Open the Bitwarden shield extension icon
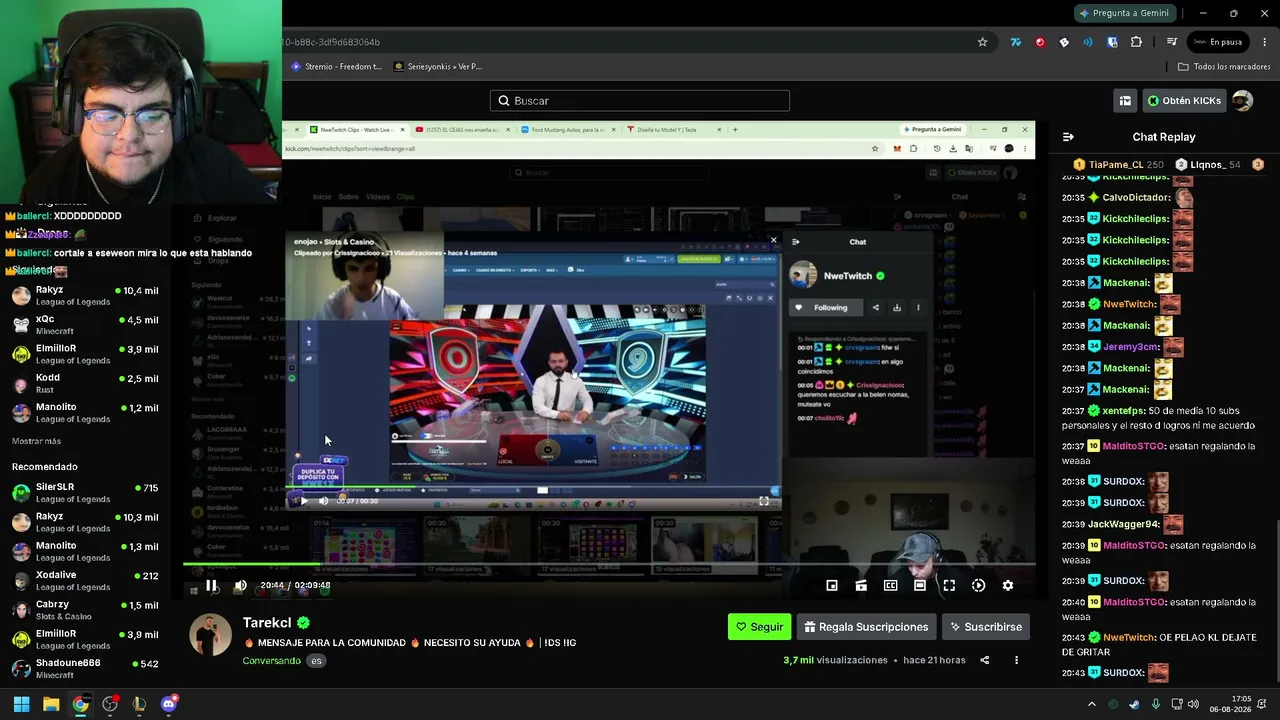The image size is (1280, 720). click(1112, 42)
